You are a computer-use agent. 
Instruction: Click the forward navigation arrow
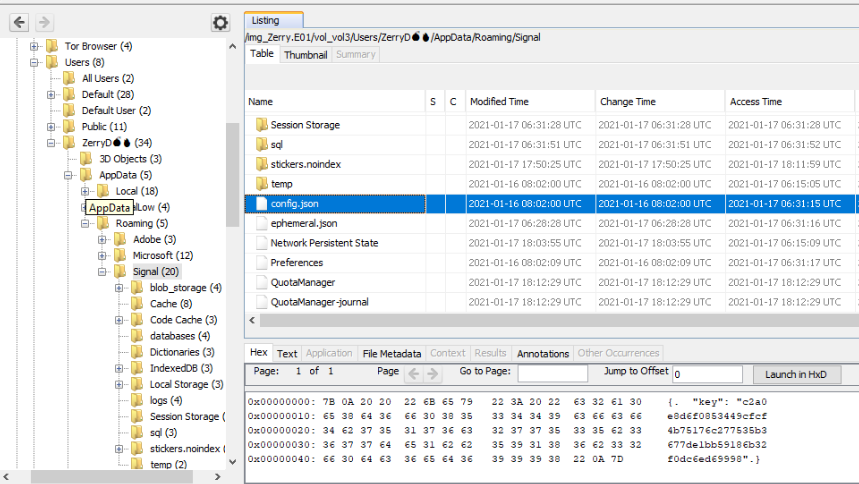click(44, 22)
